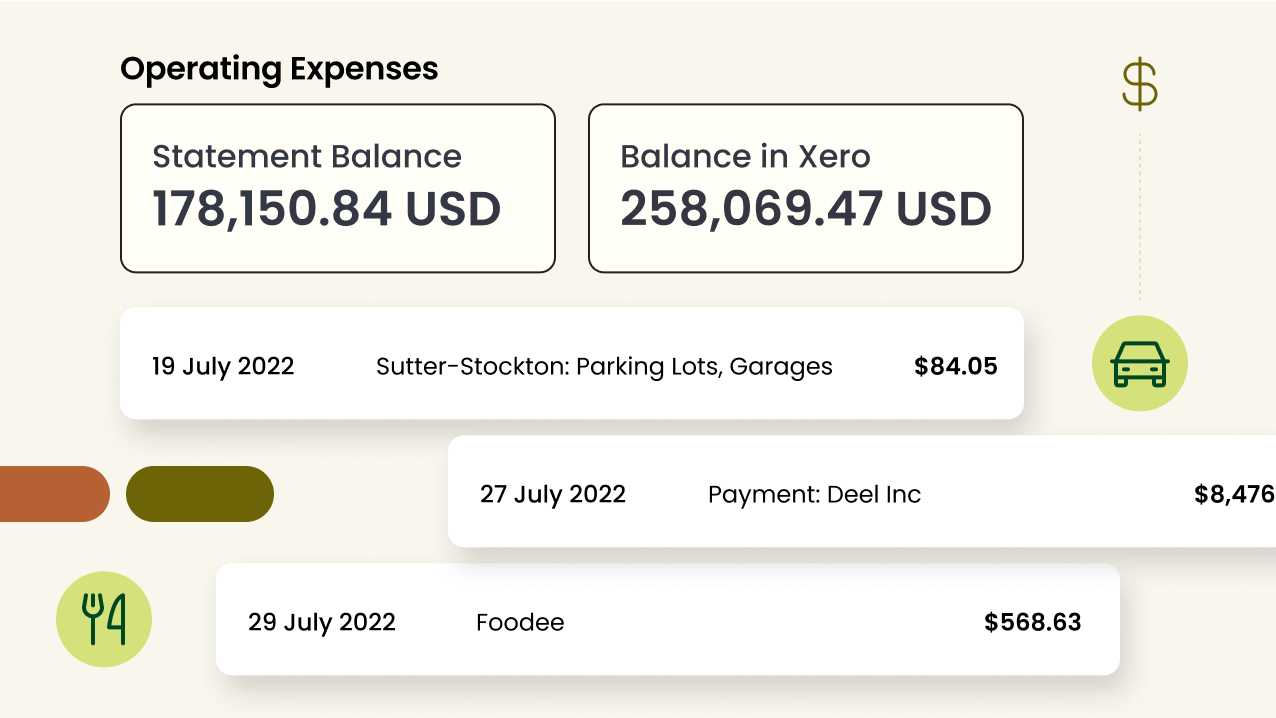Click the 178,150.84 USD figure

click(x=327, y=209)
